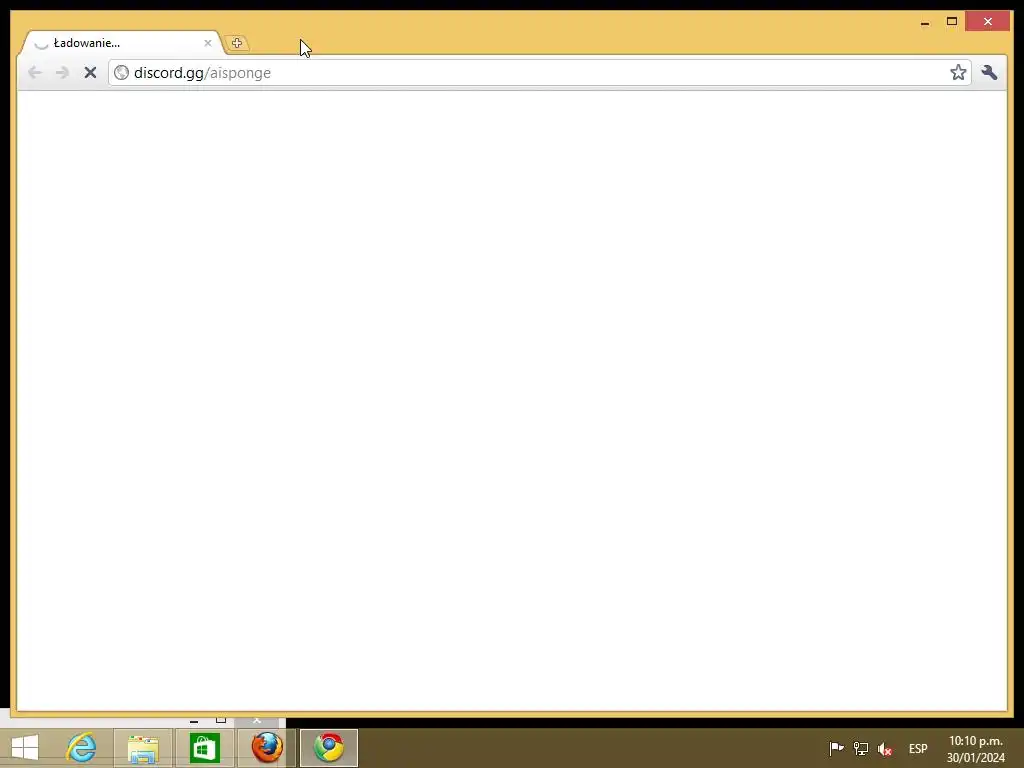
Task: Open Chrome's wrench settings menu
Action: [x=989, y=72]
